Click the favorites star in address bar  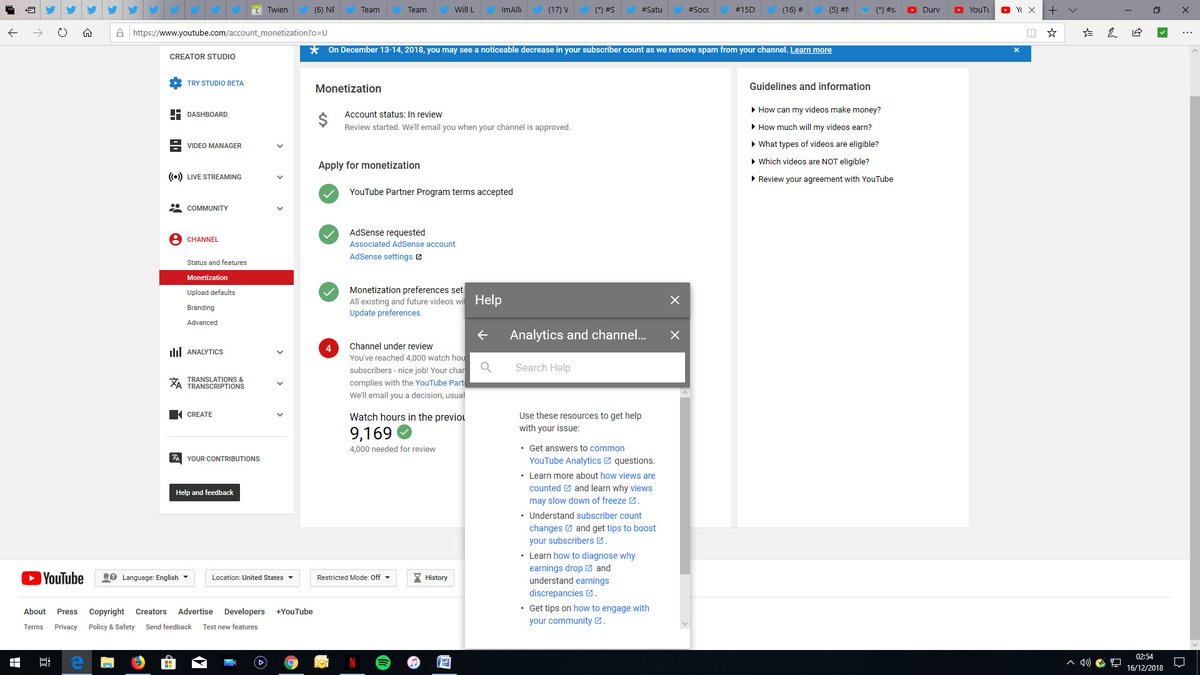[x=1051, y=32]
